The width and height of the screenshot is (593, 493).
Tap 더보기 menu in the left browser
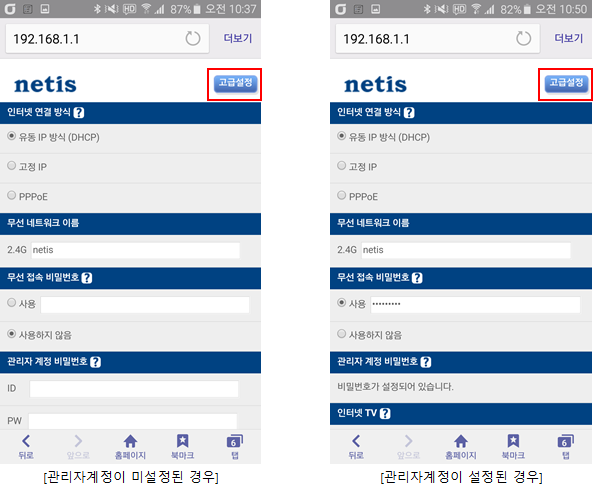(238, 38)
